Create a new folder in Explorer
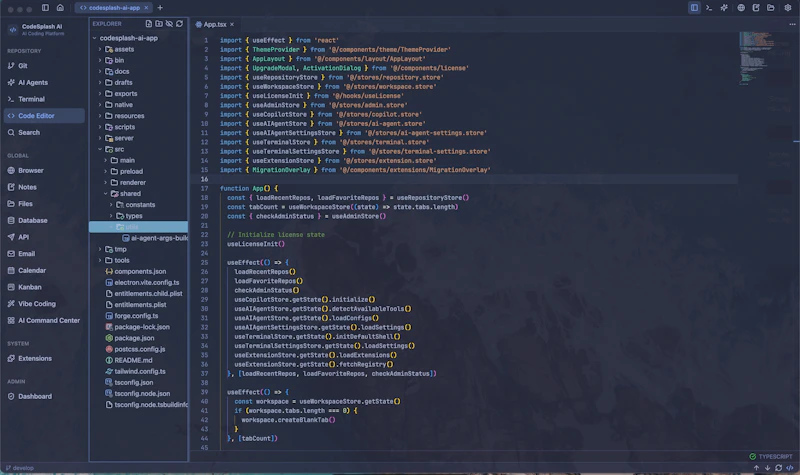The height and width of the screenshot is (475, 800). [159, 23]
